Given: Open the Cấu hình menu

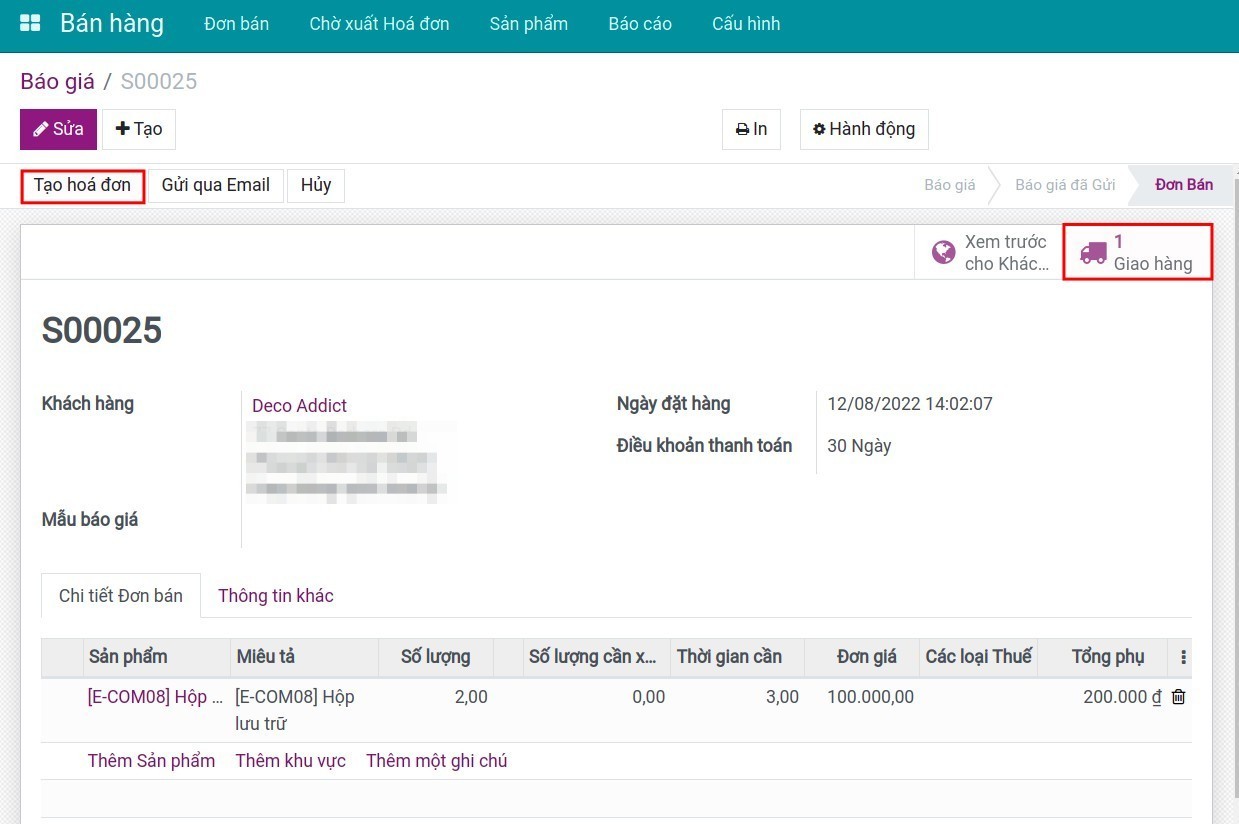Looking at the screenshot, I should 746,24.
